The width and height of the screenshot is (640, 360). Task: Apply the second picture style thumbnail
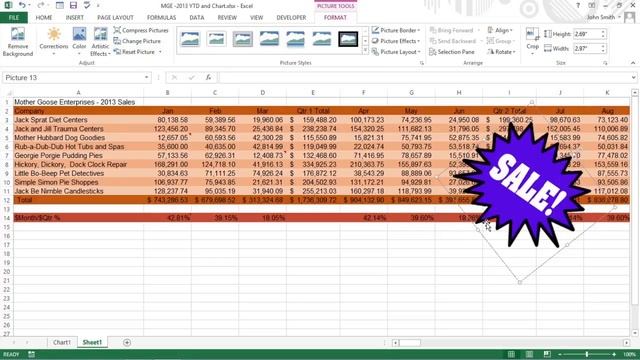[x=216, y=39]
